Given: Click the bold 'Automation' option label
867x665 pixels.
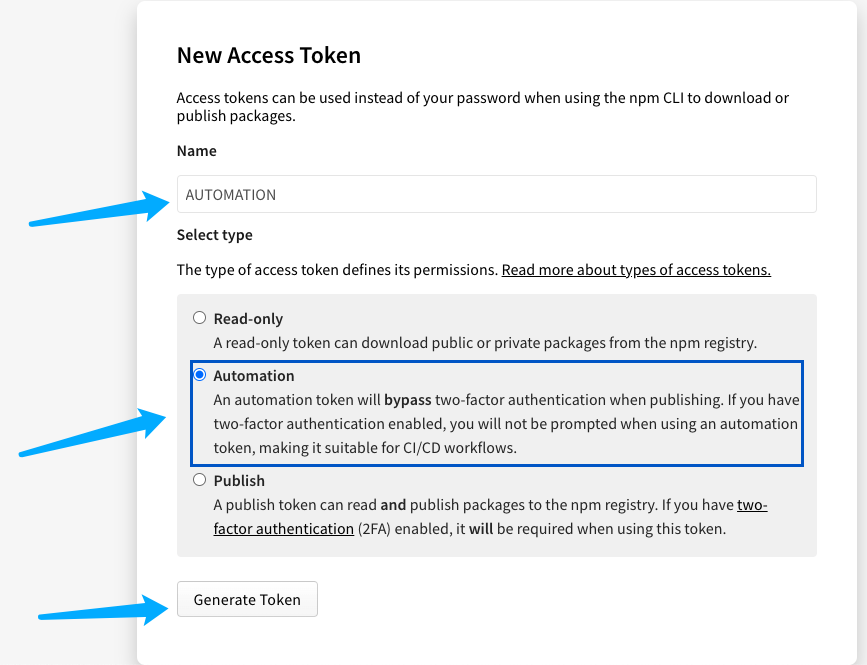Looking at the screenshot, I should [254, 376].
